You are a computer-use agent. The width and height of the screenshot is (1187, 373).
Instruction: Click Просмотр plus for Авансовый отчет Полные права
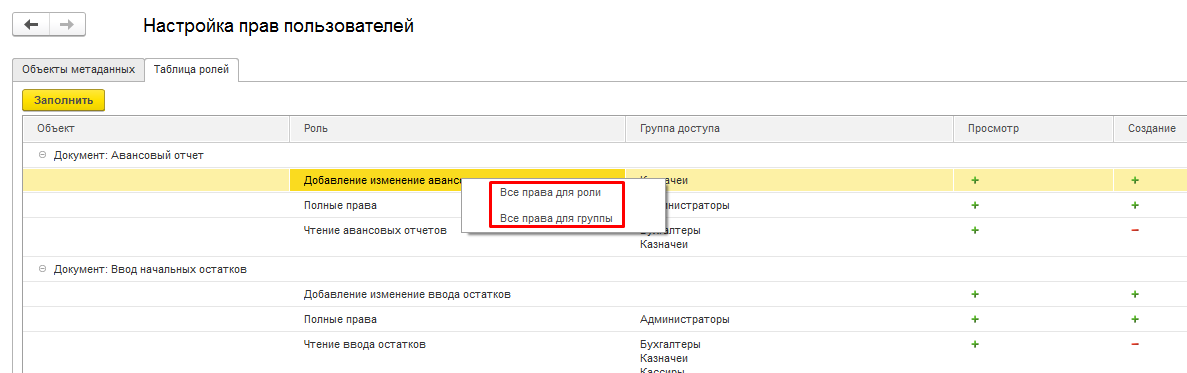(975, 205)
